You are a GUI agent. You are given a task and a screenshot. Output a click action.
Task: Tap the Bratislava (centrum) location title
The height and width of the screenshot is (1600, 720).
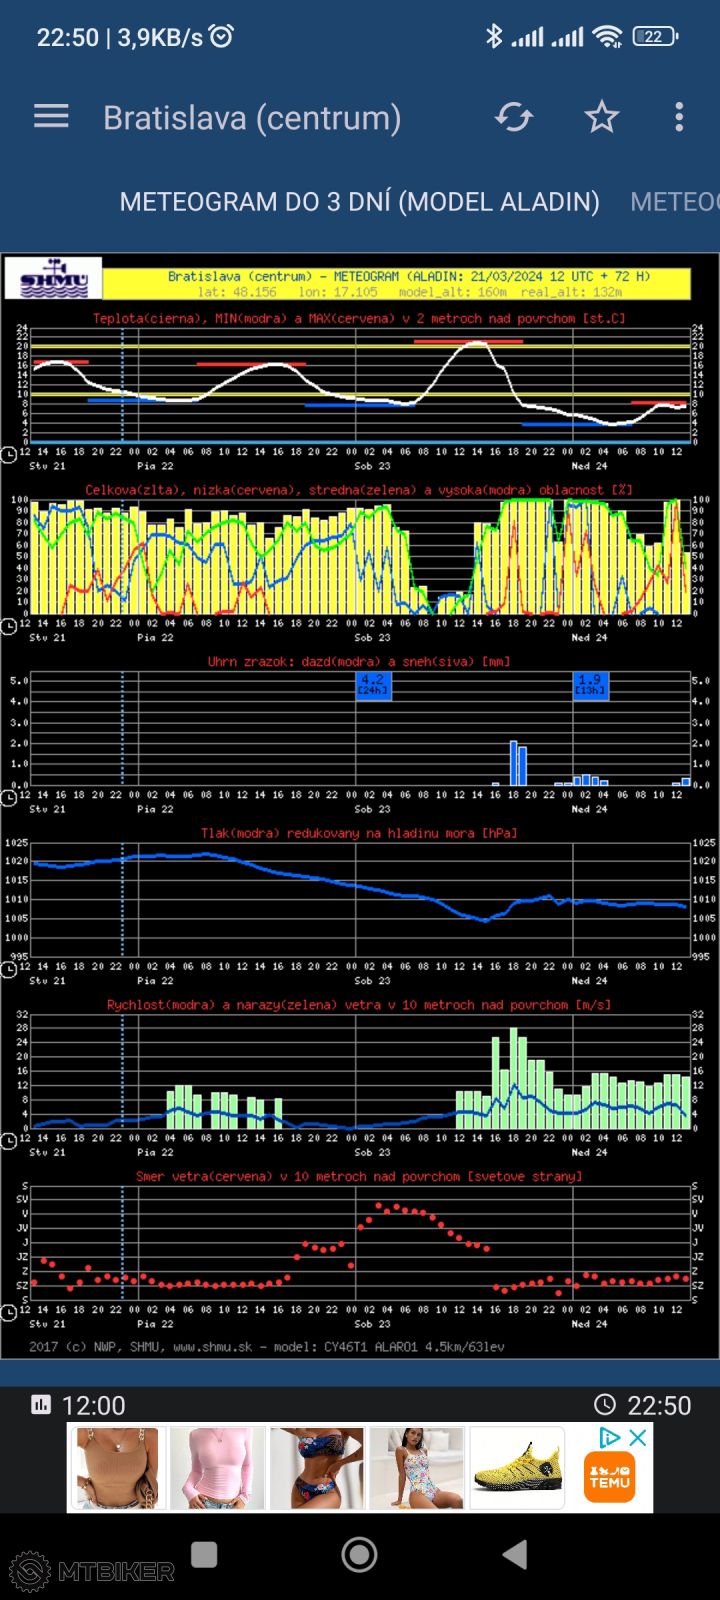pos(252,117)
